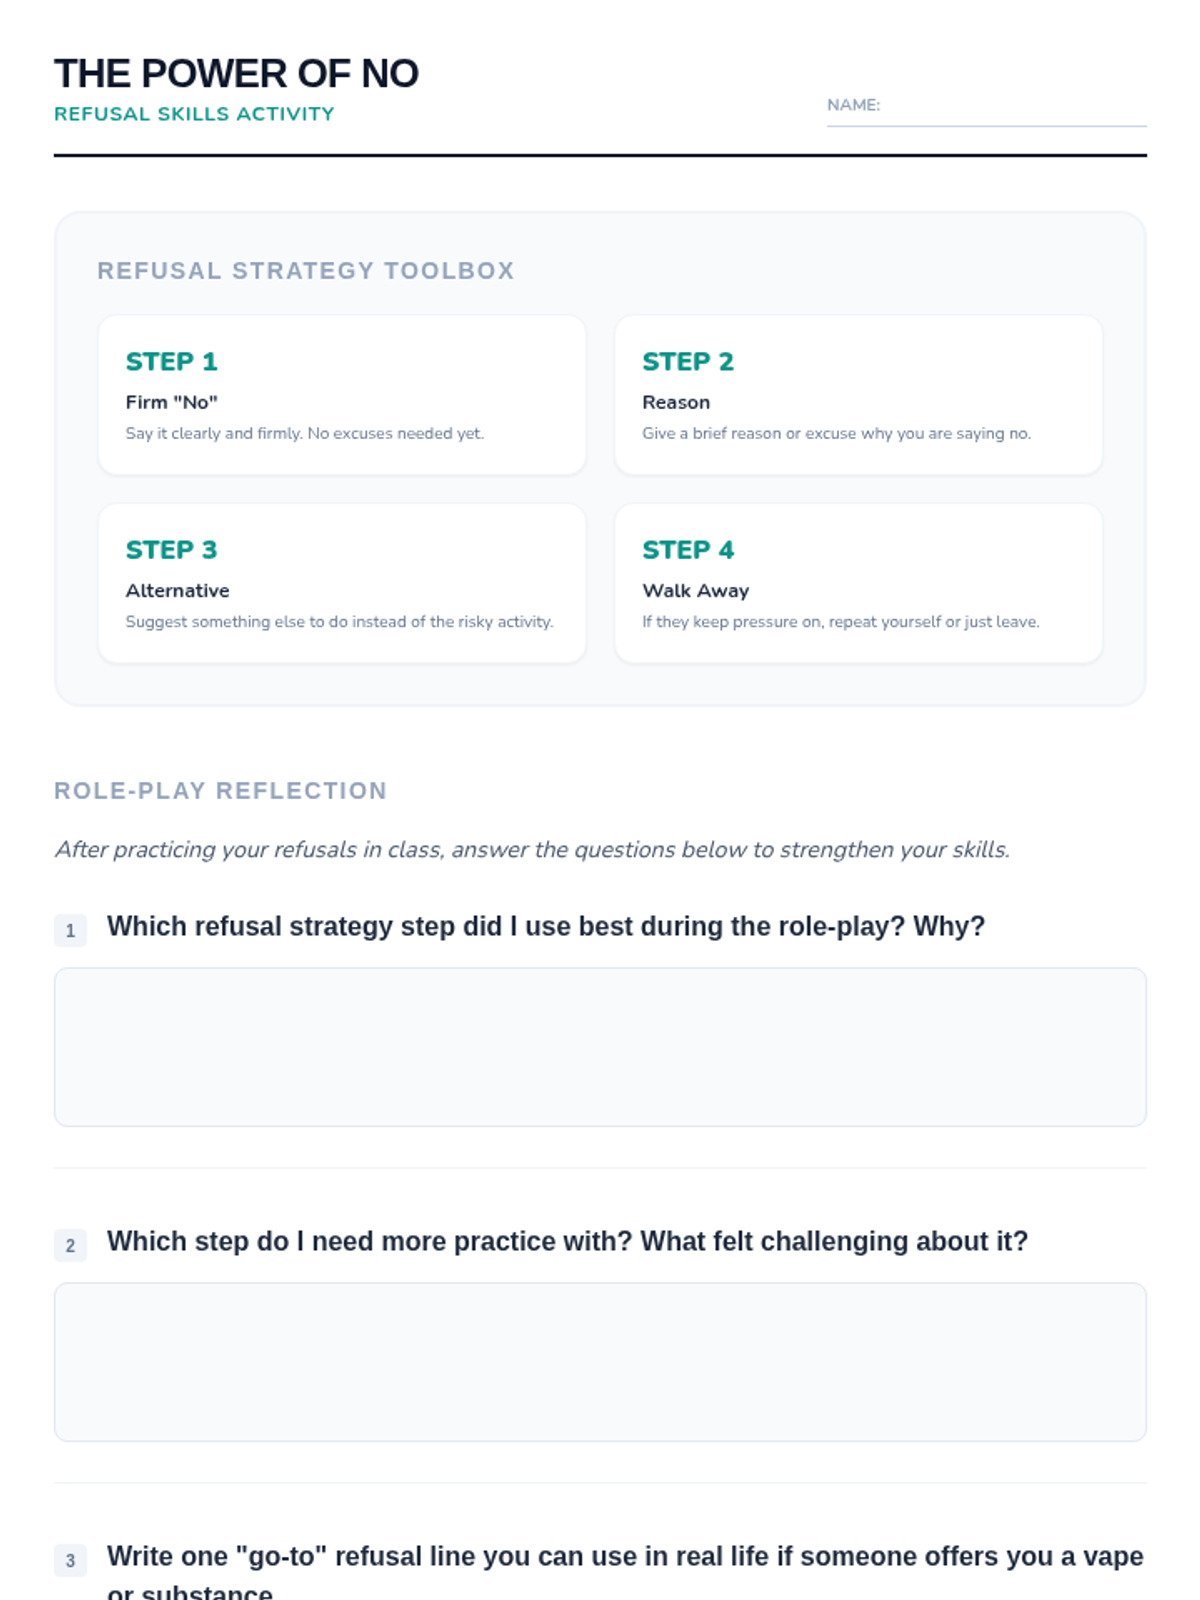The image size is (1200, 1600).
Task: Select the STEP 4 heading
Action: (x=688, y=549)
